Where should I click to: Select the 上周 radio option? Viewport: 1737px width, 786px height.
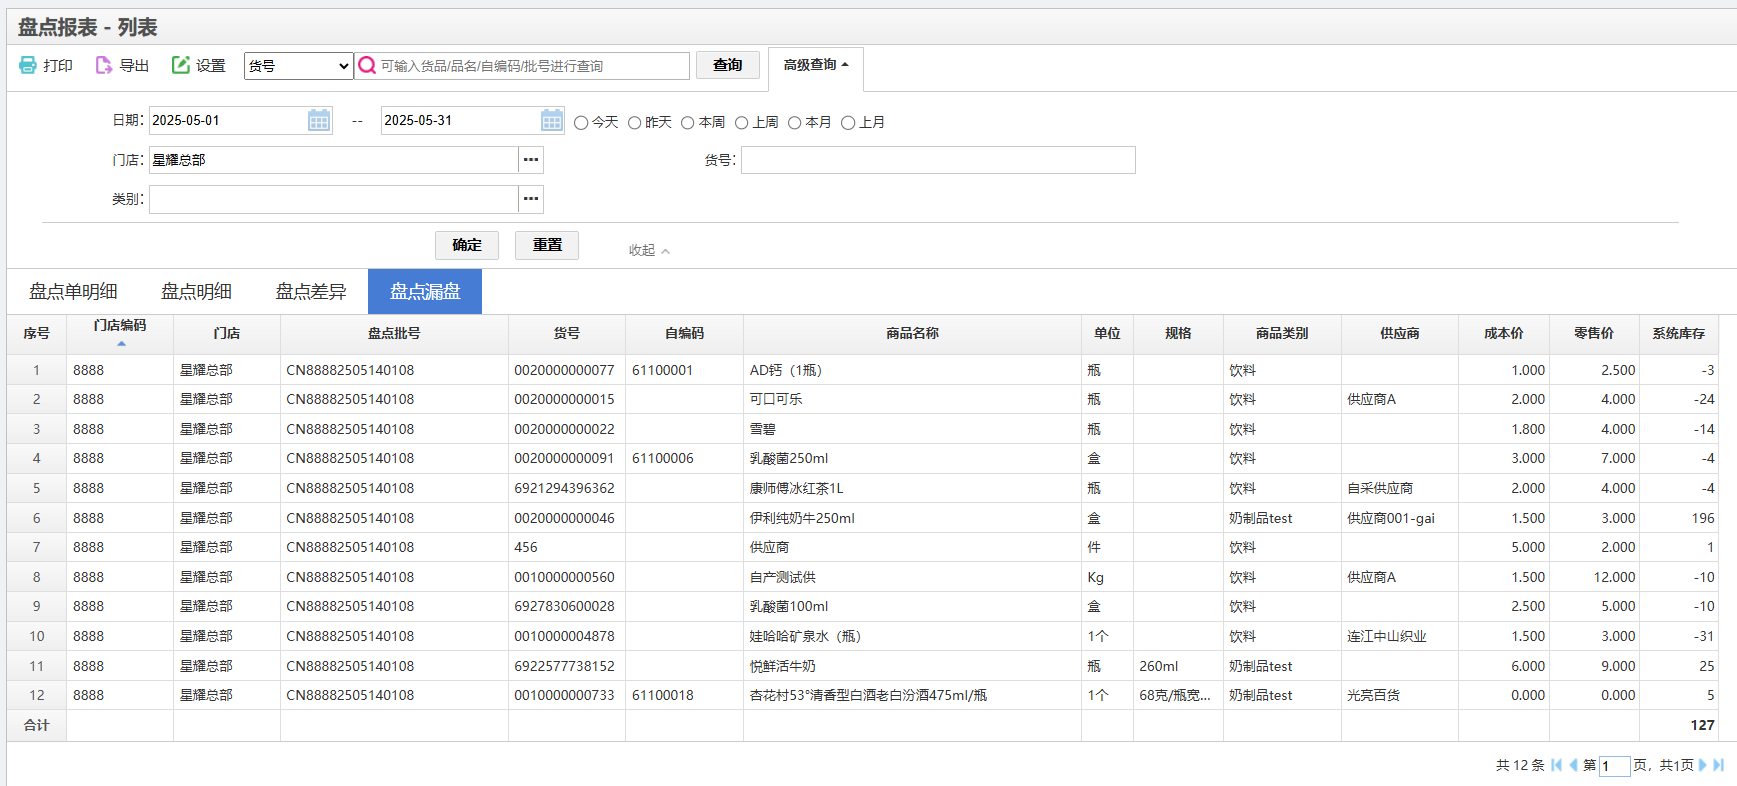click(x=742, y=123)
